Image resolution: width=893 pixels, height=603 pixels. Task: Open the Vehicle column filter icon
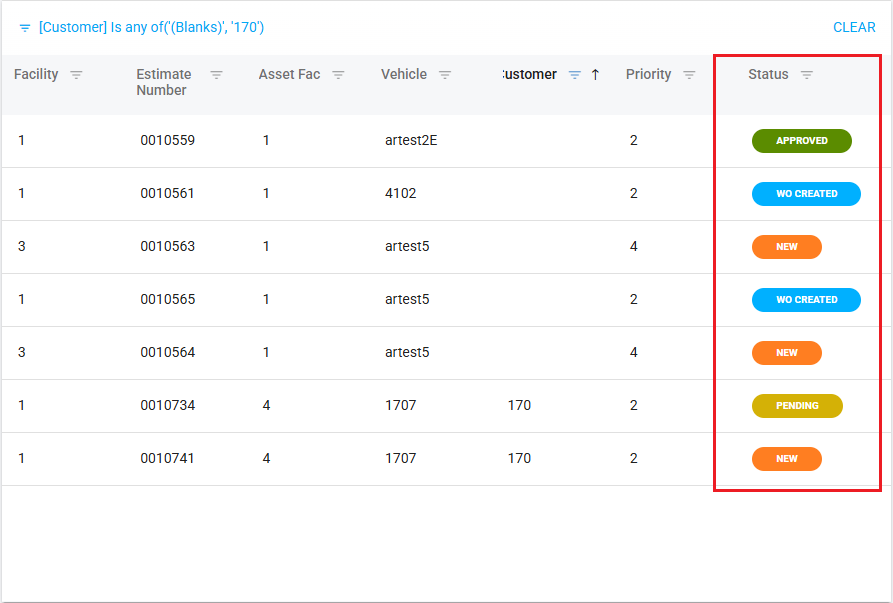point(445,75)
